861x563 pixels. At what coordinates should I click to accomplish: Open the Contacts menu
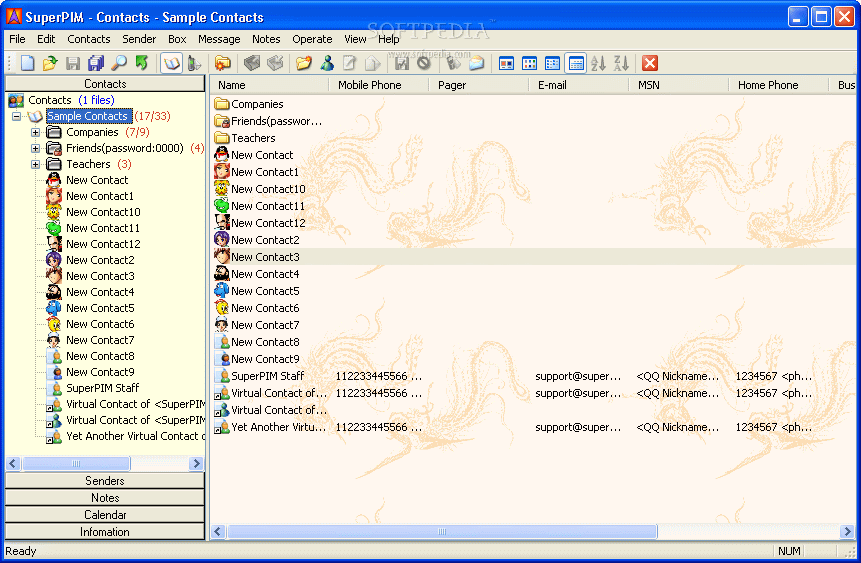[x=88, y=39]
